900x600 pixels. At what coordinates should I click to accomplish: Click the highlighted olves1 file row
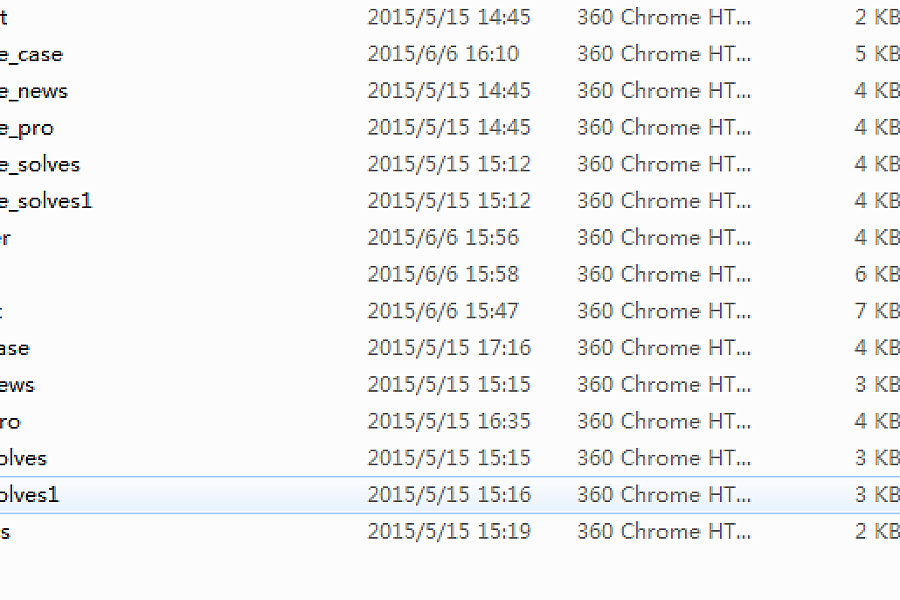(450, 495)
